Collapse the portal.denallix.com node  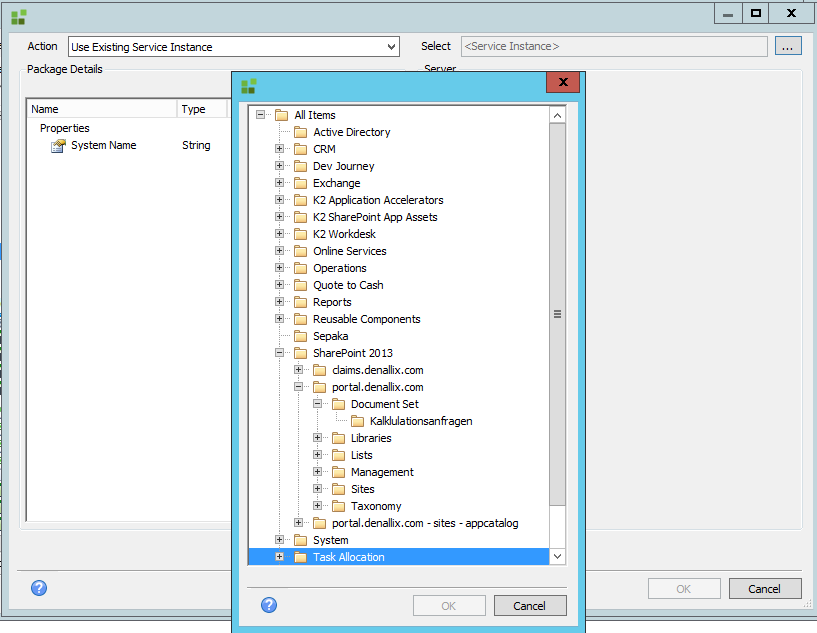[299, 387]
